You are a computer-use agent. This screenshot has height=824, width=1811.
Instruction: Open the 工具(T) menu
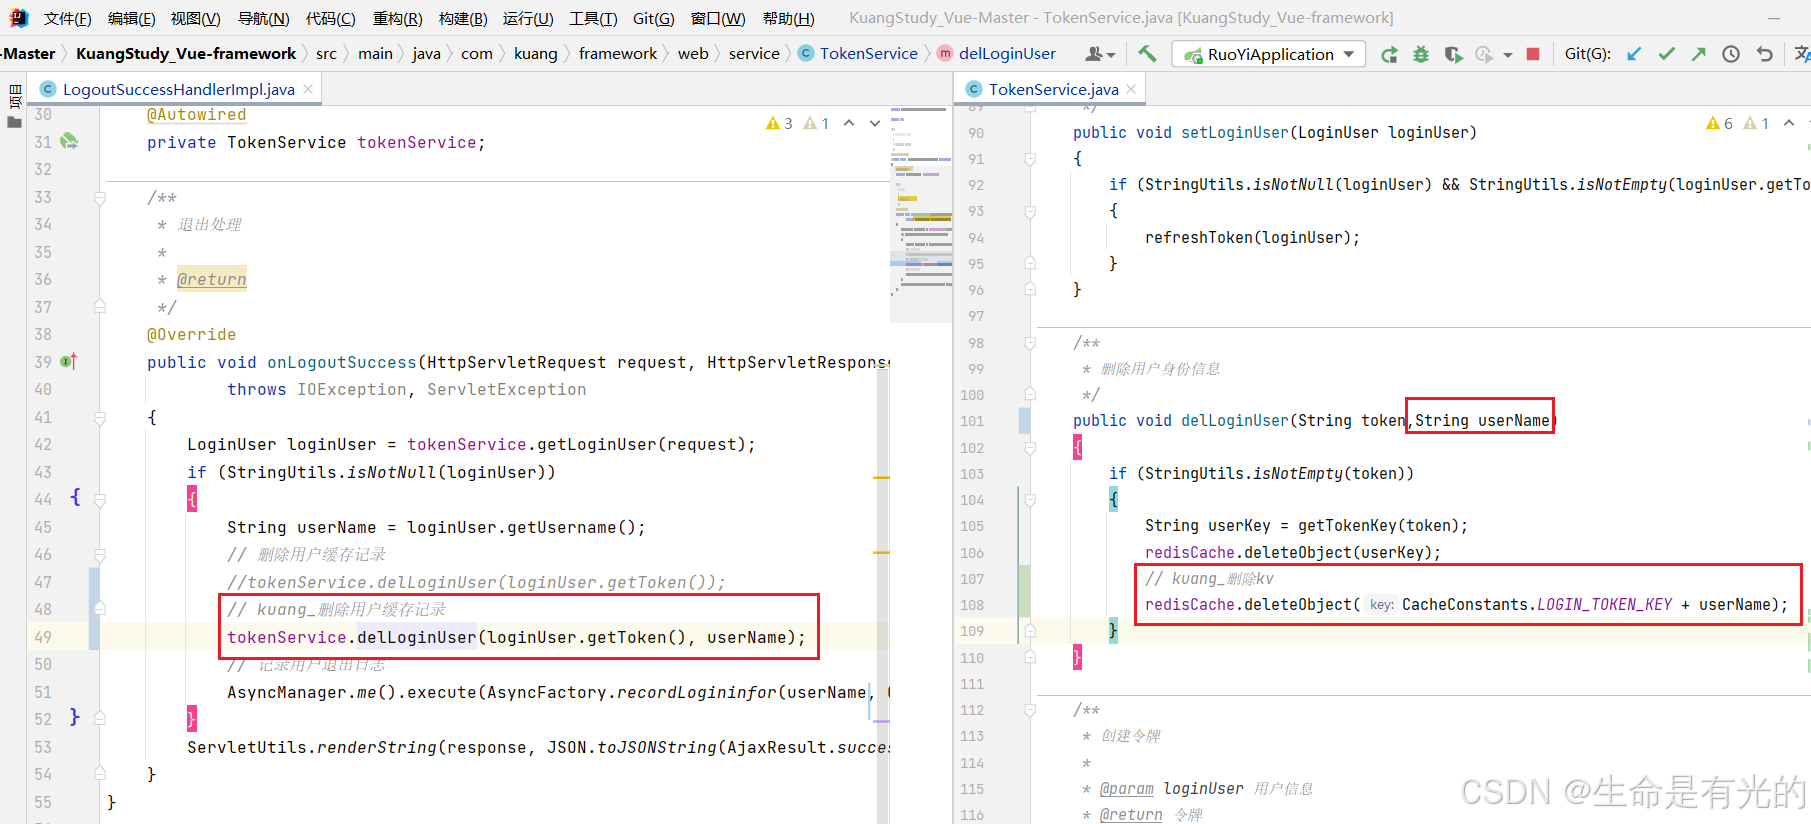click(x=593, y=18)
